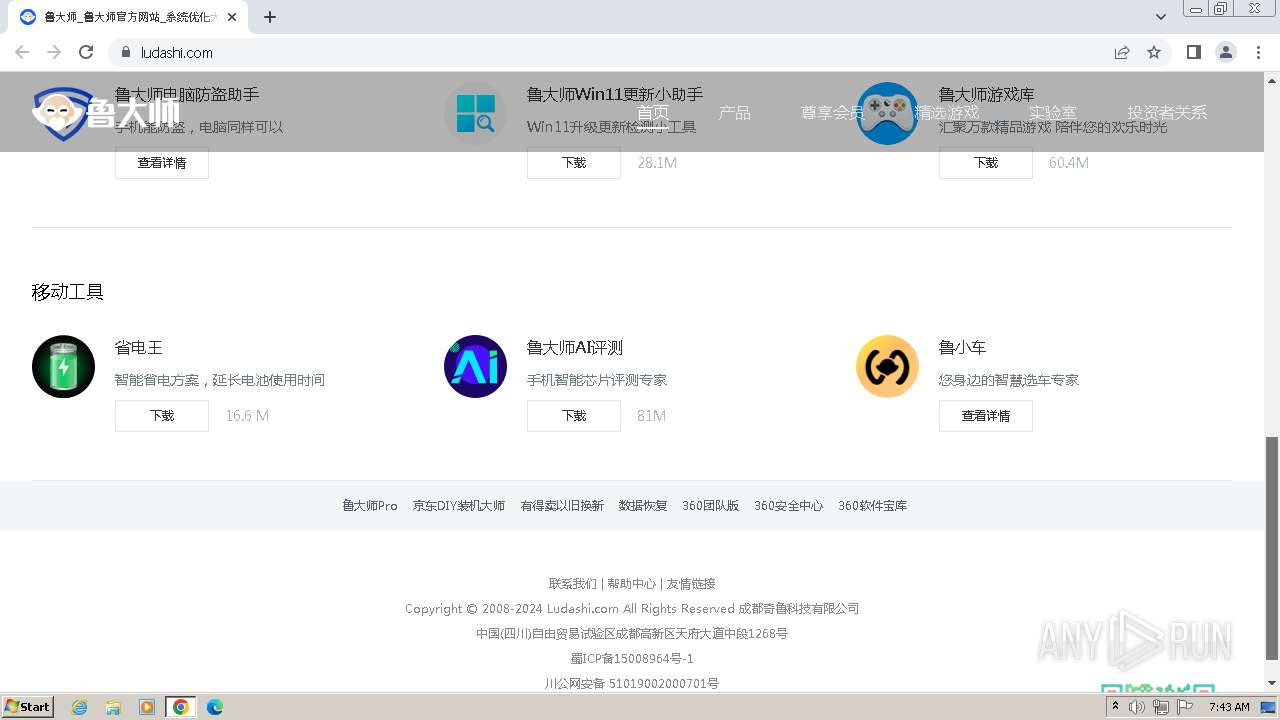
Task: Open the 数据恢复 footer link
Action: [x=643, y=506]
